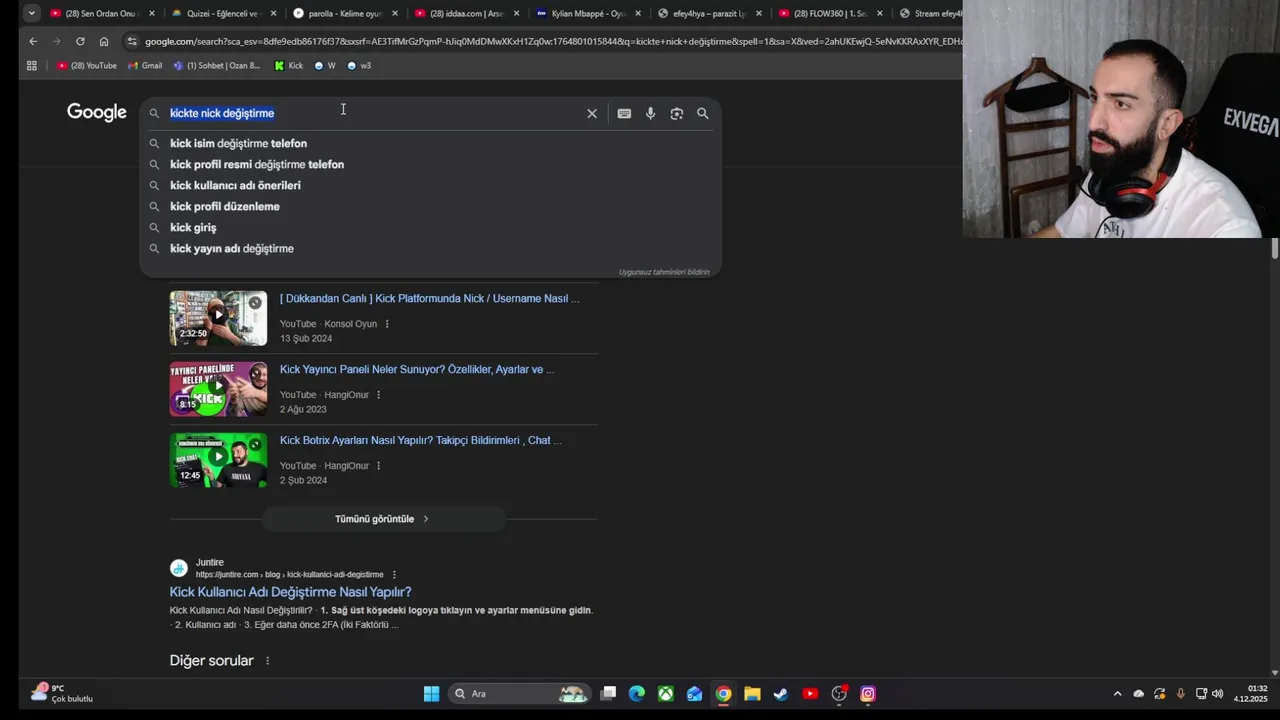
Task: Play the Kick Yayıncı Paneli video thumbnail
Action: (218, 389)
